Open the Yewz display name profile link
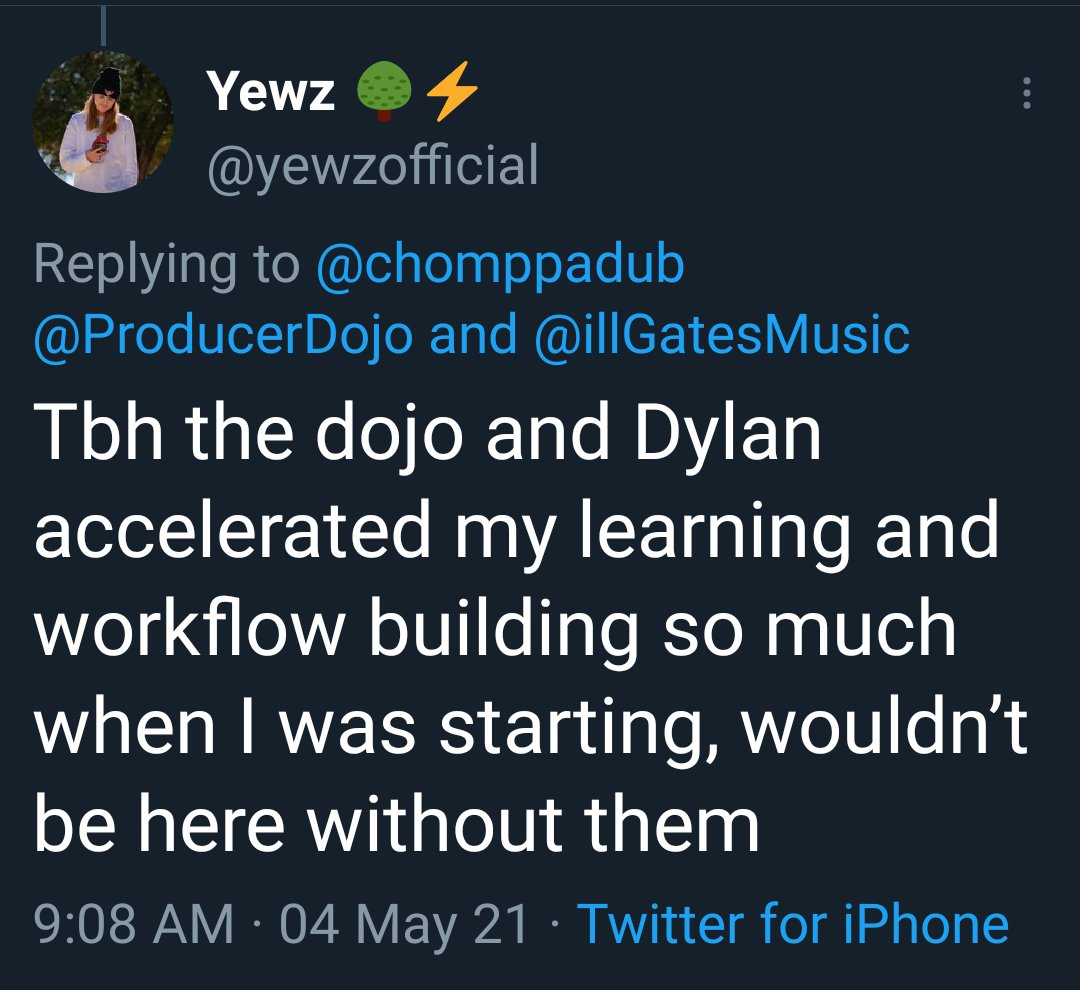The width and height of the screenshot is (1080, 990). tap(271, 94)
